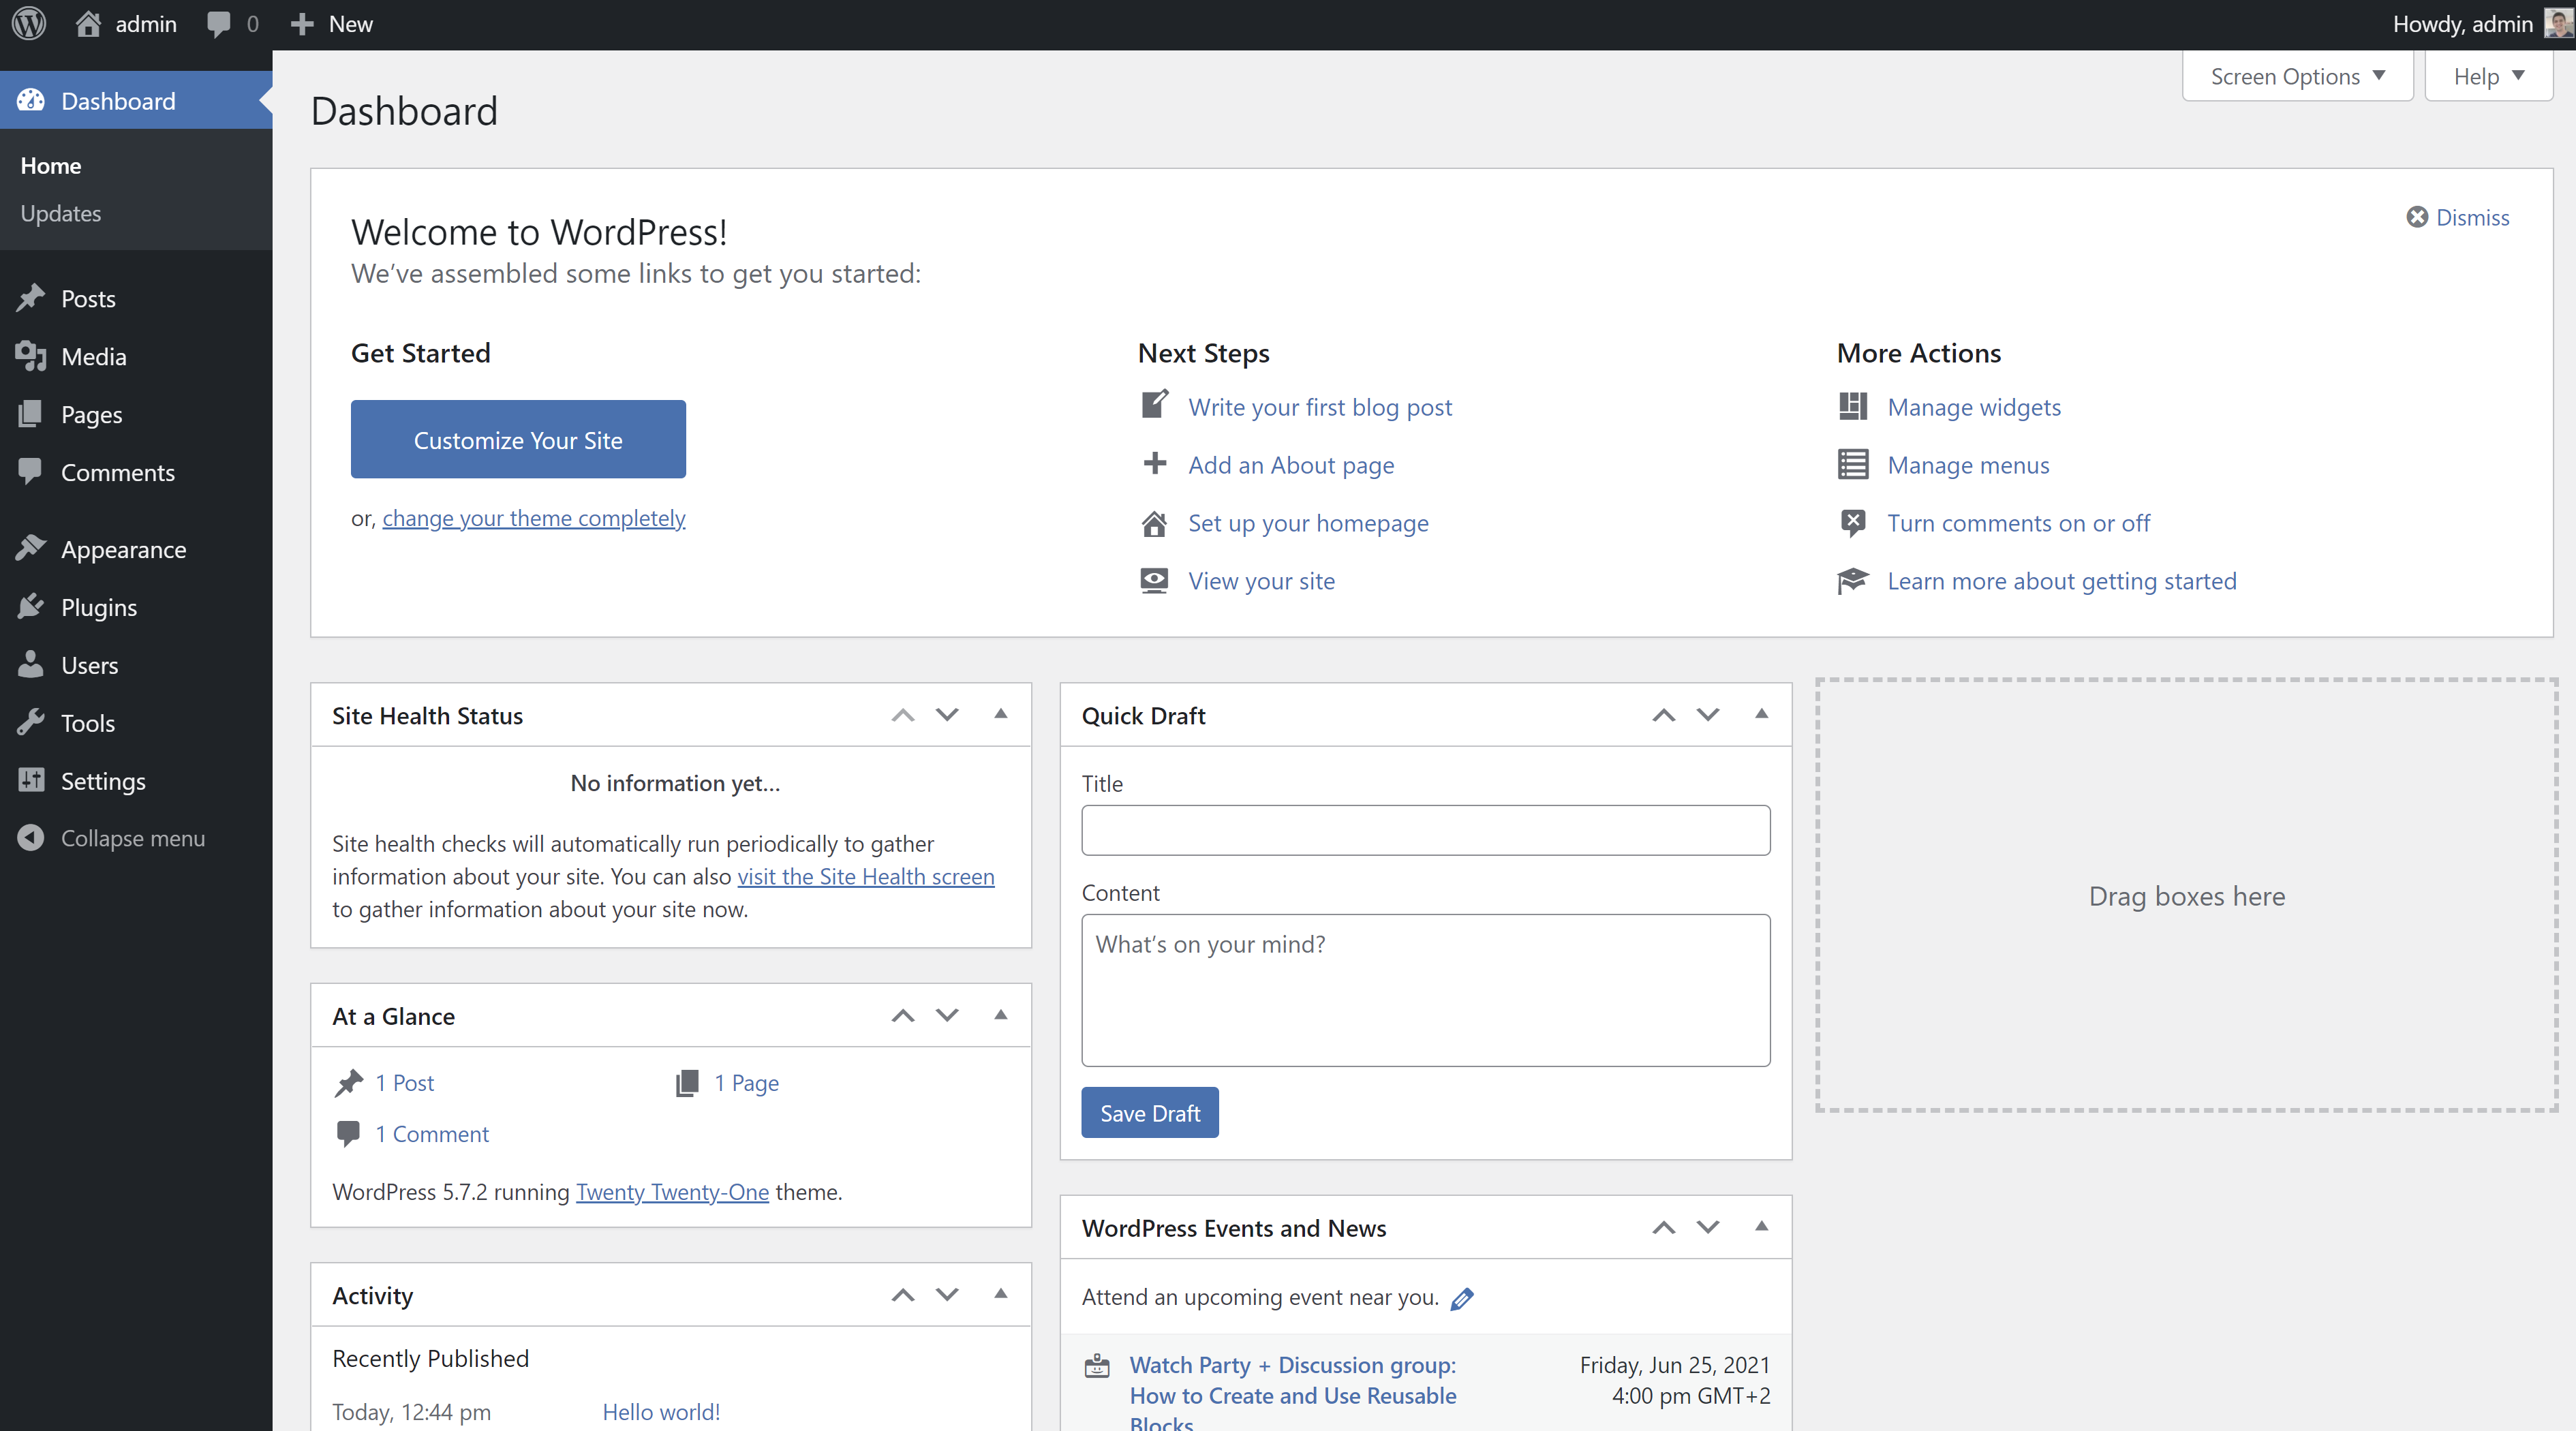Click the Plugins plug icon in sidebar

click(x=31, y=607)
